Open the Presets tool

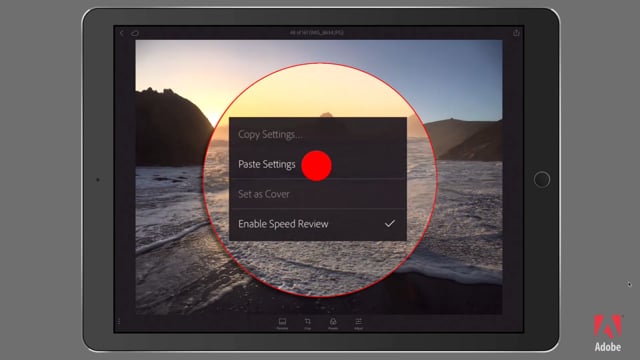[333, 323]
